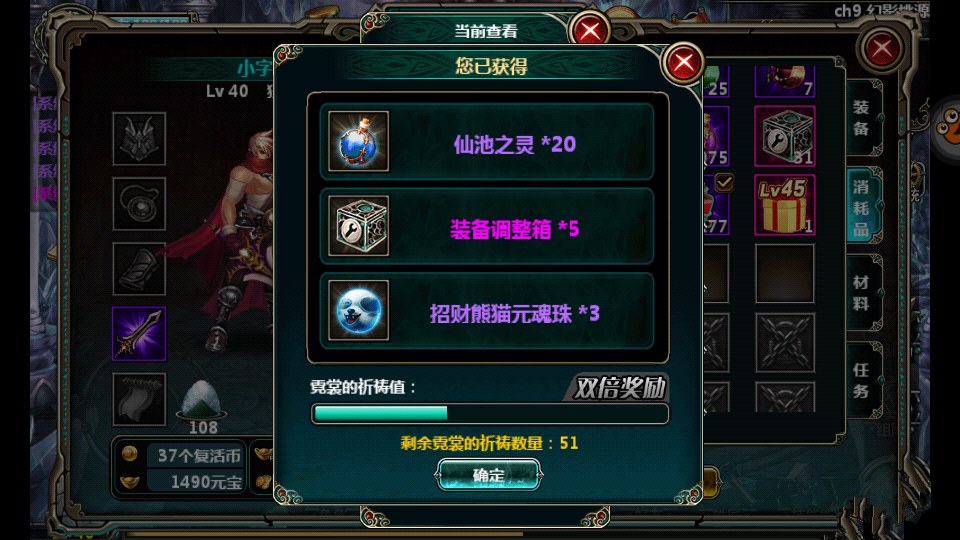Screen dimensions: 960x540
Task: Click the 仙池之灵 blue potion orb icon
Action: tap(358, 141)
